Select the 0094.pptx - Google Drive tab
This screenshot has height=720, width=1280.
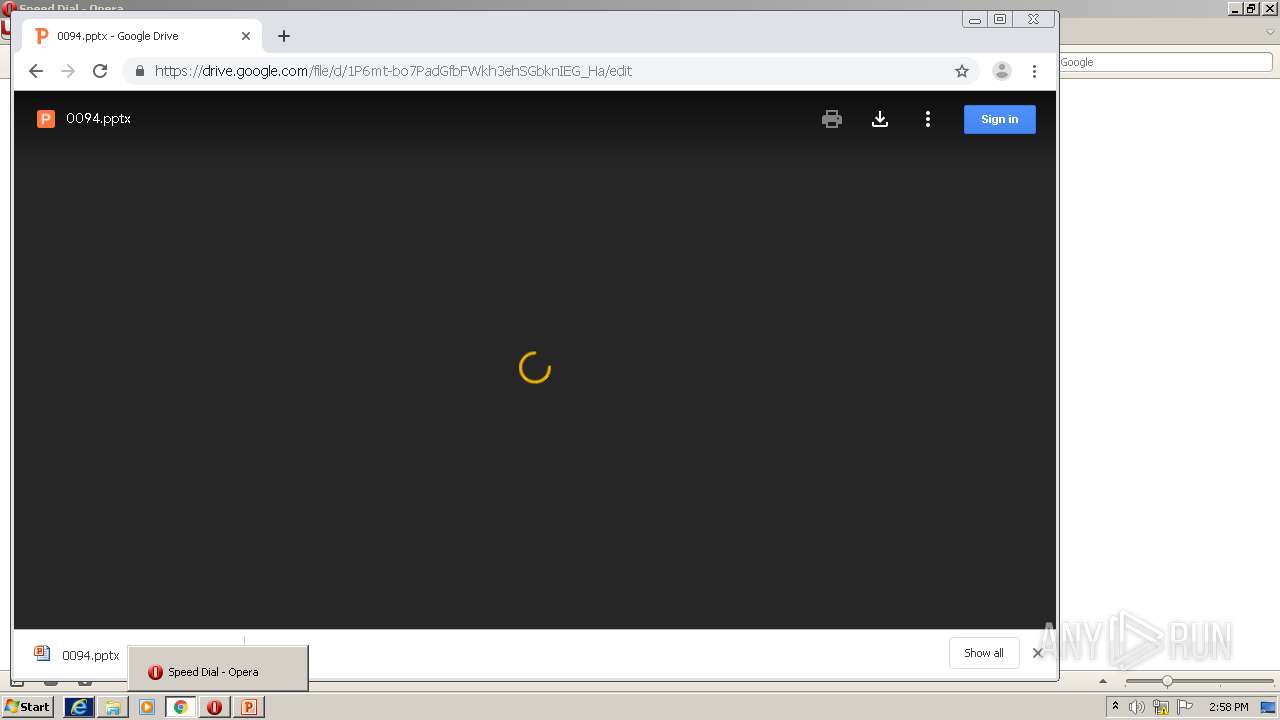140,36
